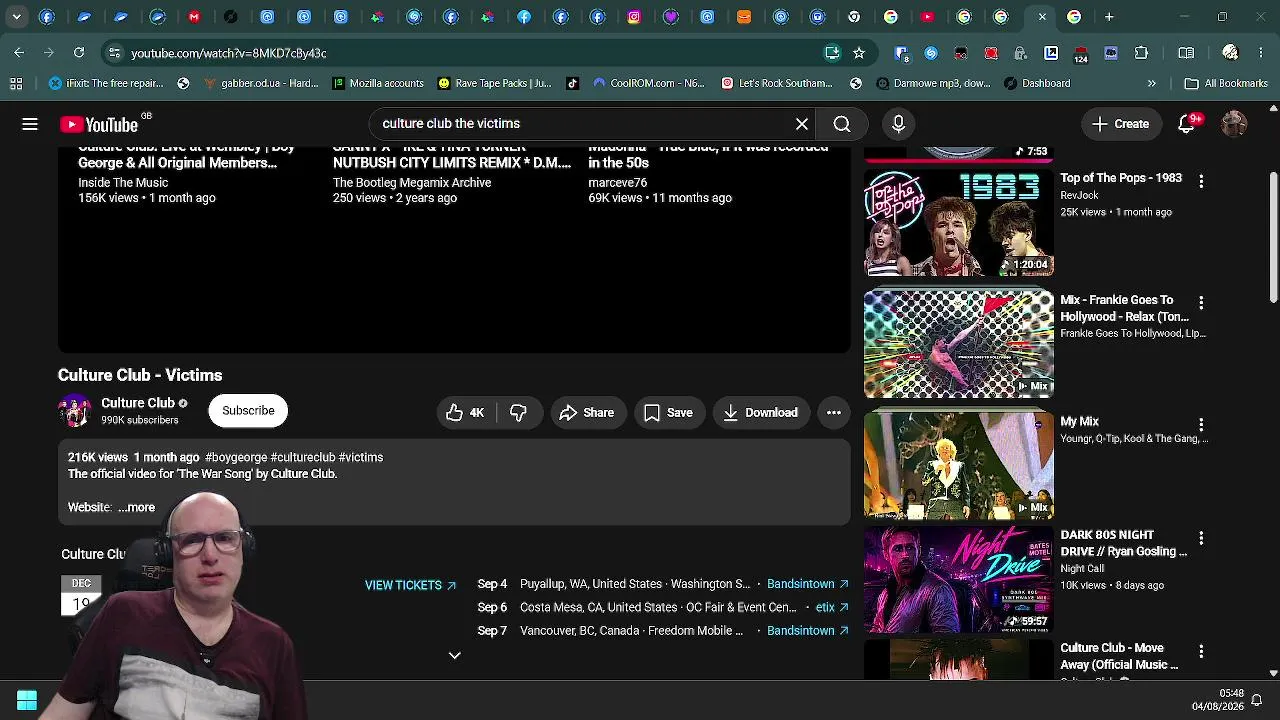Open the Top of The Pops 1983 thumbnail
Screen dimensions: 1280x720
pyautogui.click(x=959, y=224)
